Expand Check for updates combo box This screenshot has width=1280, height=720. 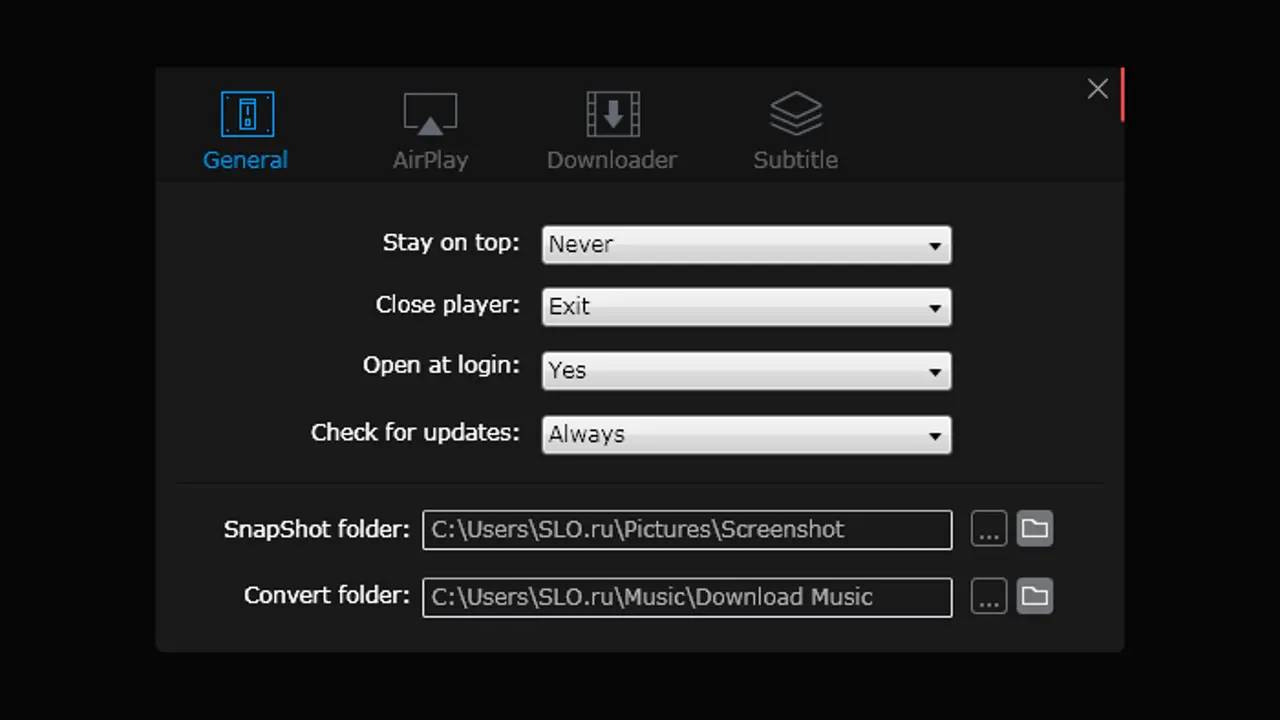[745, 435]
